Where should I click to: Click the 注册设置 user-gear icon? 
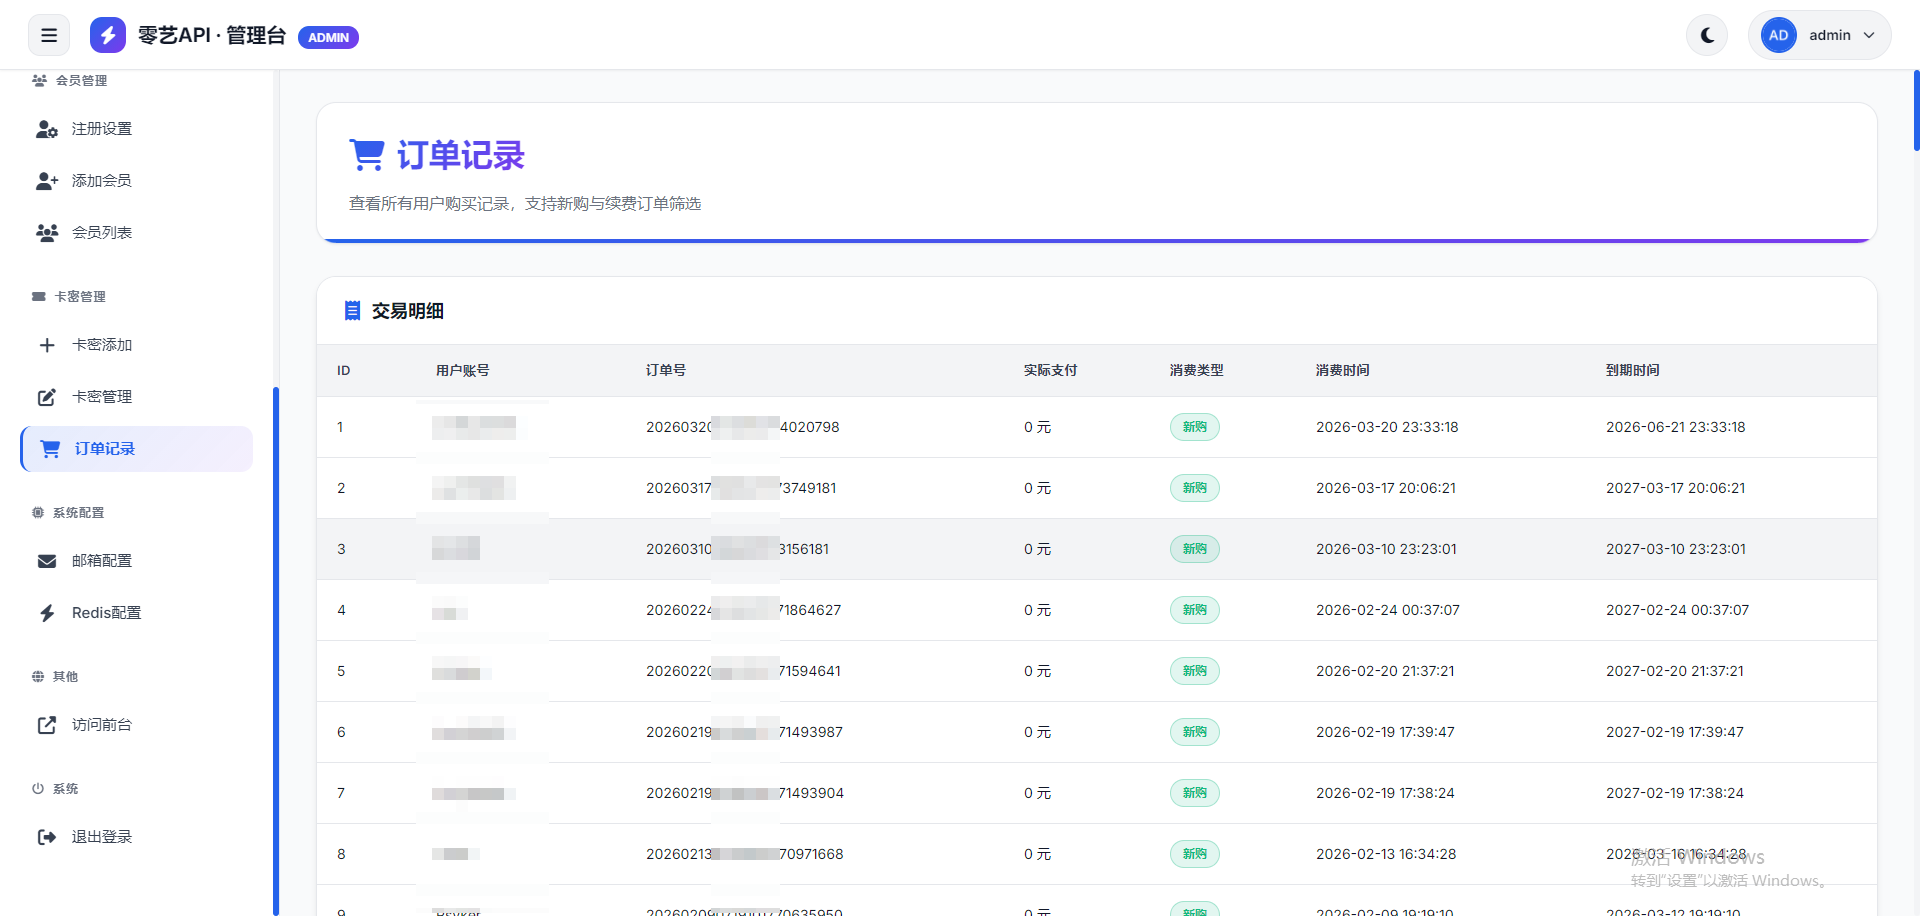tap(47, 129)
